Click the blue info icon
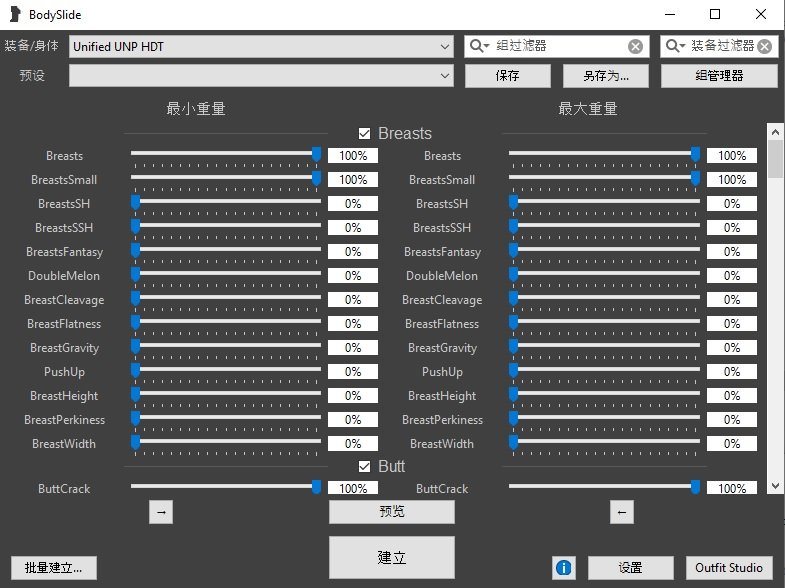785x588 pixels. (564, 567)
